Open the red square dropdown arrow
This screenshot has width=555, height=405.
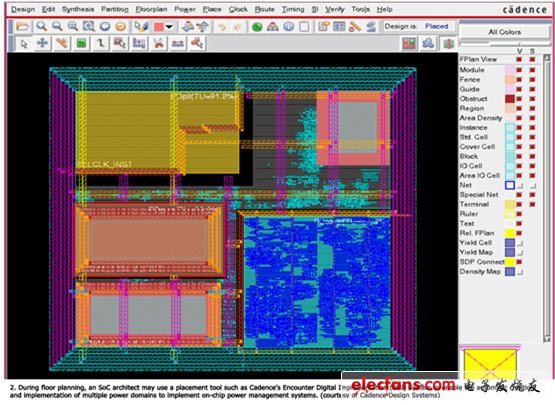click(169, 27)
